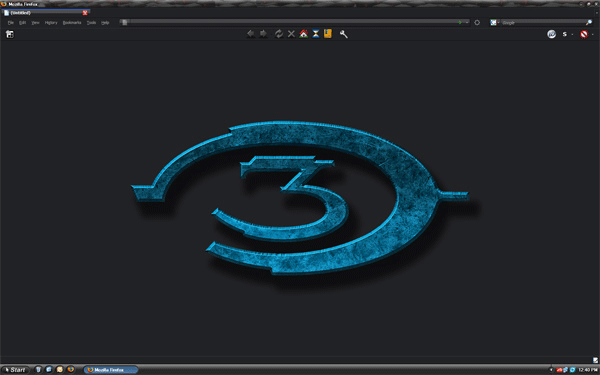Open the Help menu
This screenshot has height=375, width=600.
[105, 23]
